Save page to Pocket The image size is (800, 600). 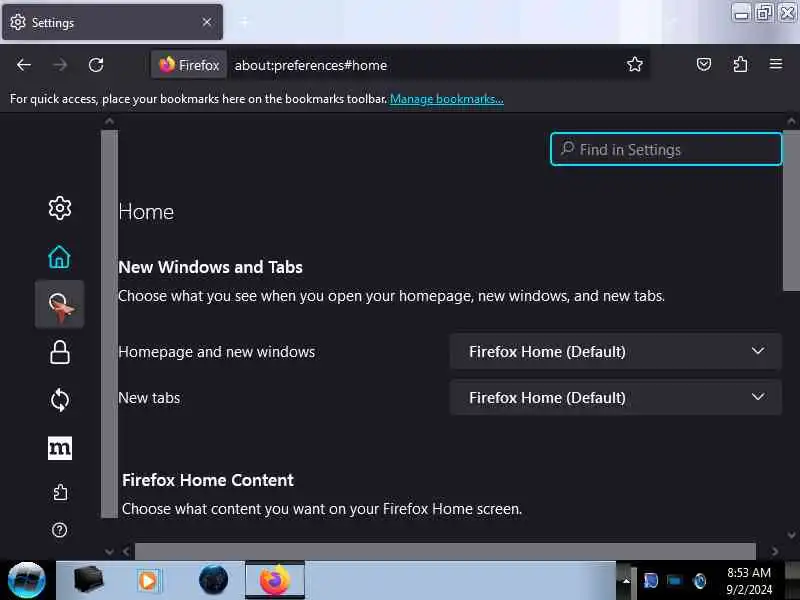[x=704, y=64]
